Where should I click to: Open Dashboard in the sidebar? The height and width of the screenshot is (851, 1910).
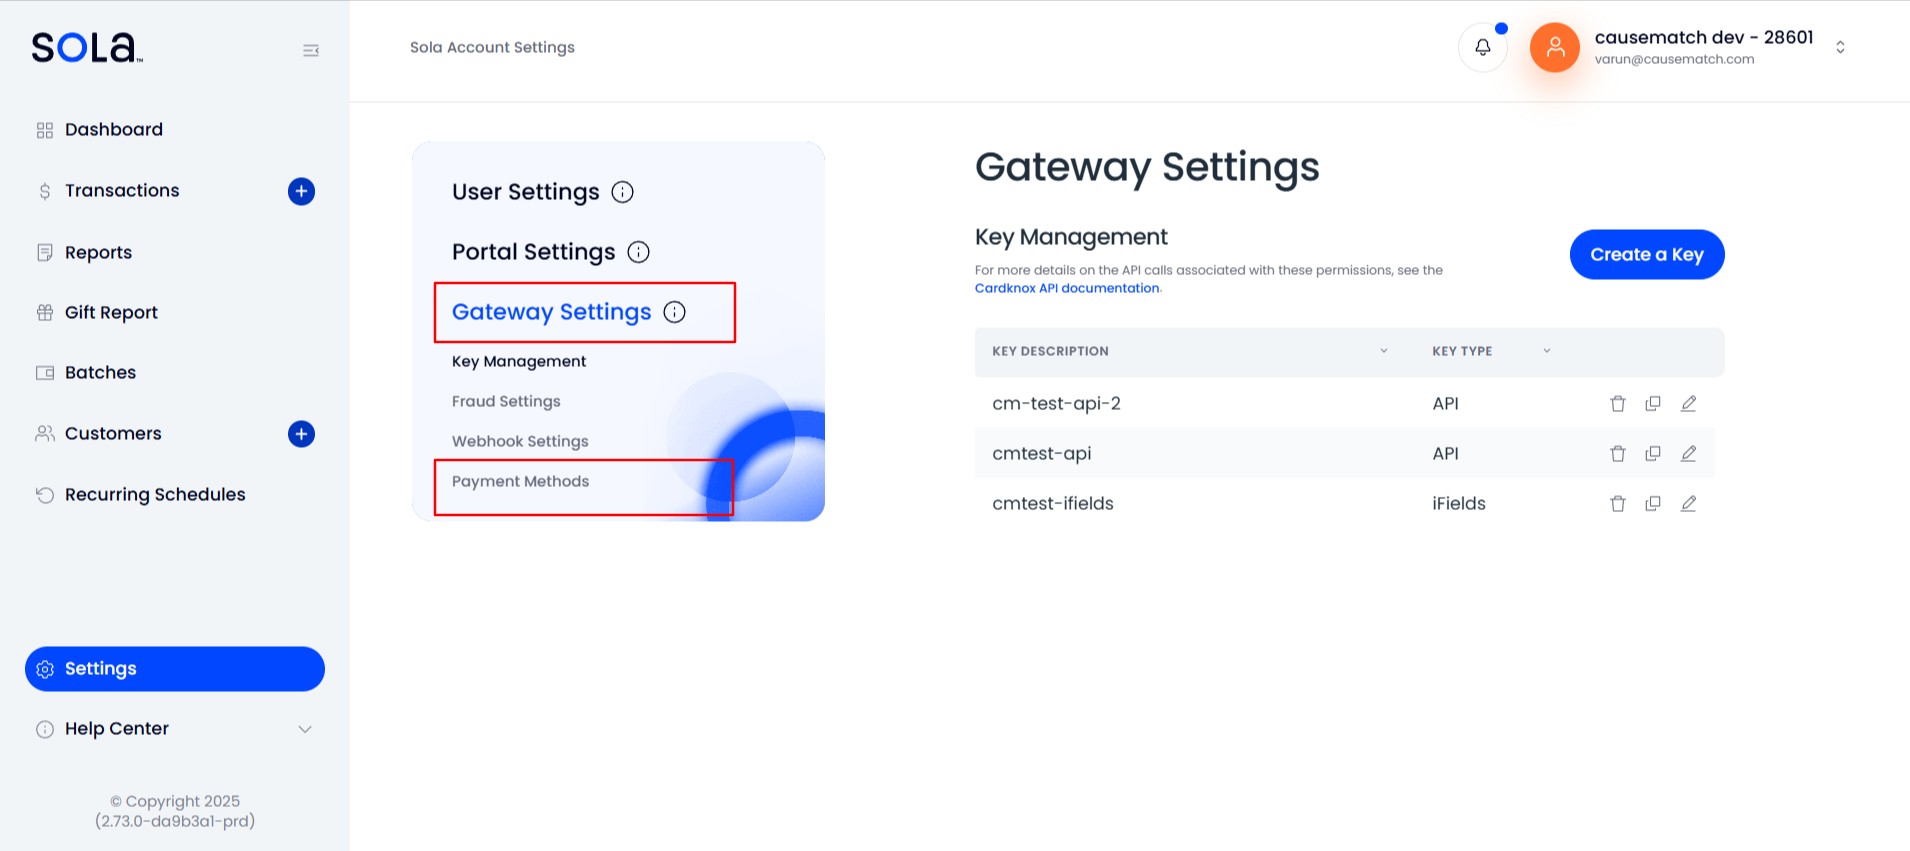pyautogui.click(x=114, y=130)
